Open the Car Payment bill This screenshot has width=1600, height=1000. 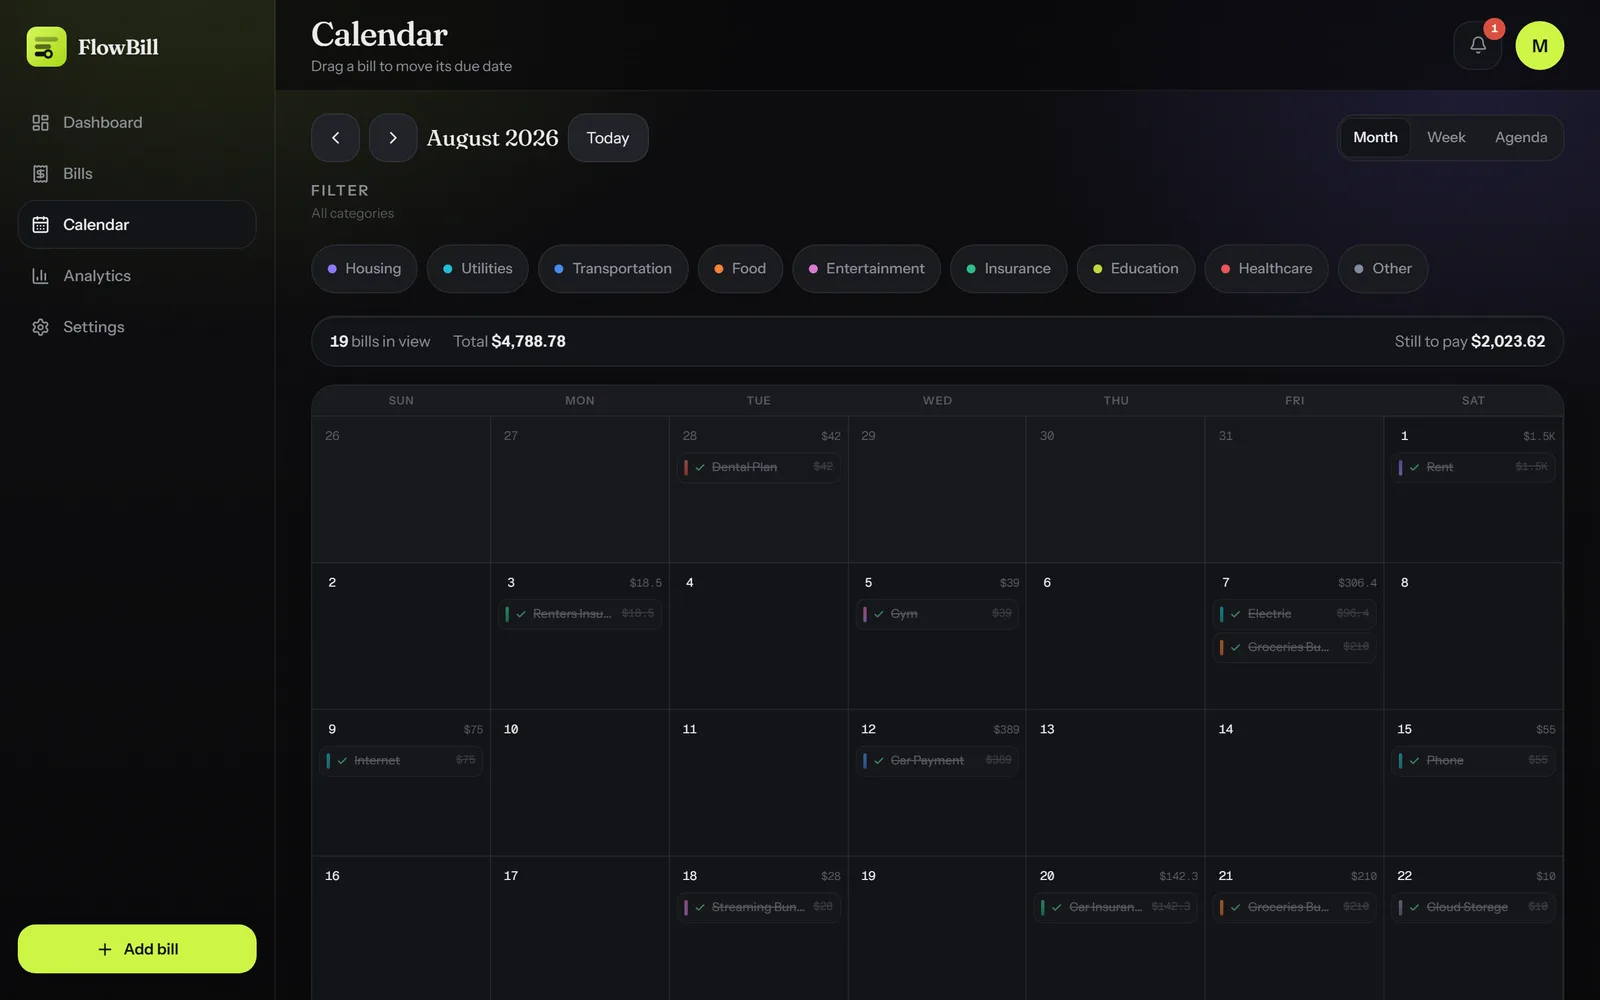[937, 761]
